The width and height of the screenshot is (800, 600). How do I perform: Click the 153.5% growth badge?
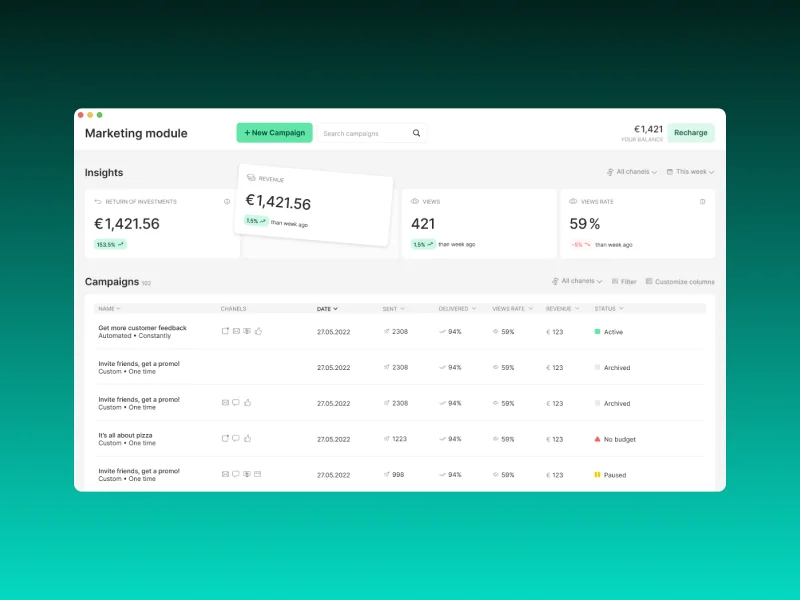pyautogui.click(x=110, y=244)
